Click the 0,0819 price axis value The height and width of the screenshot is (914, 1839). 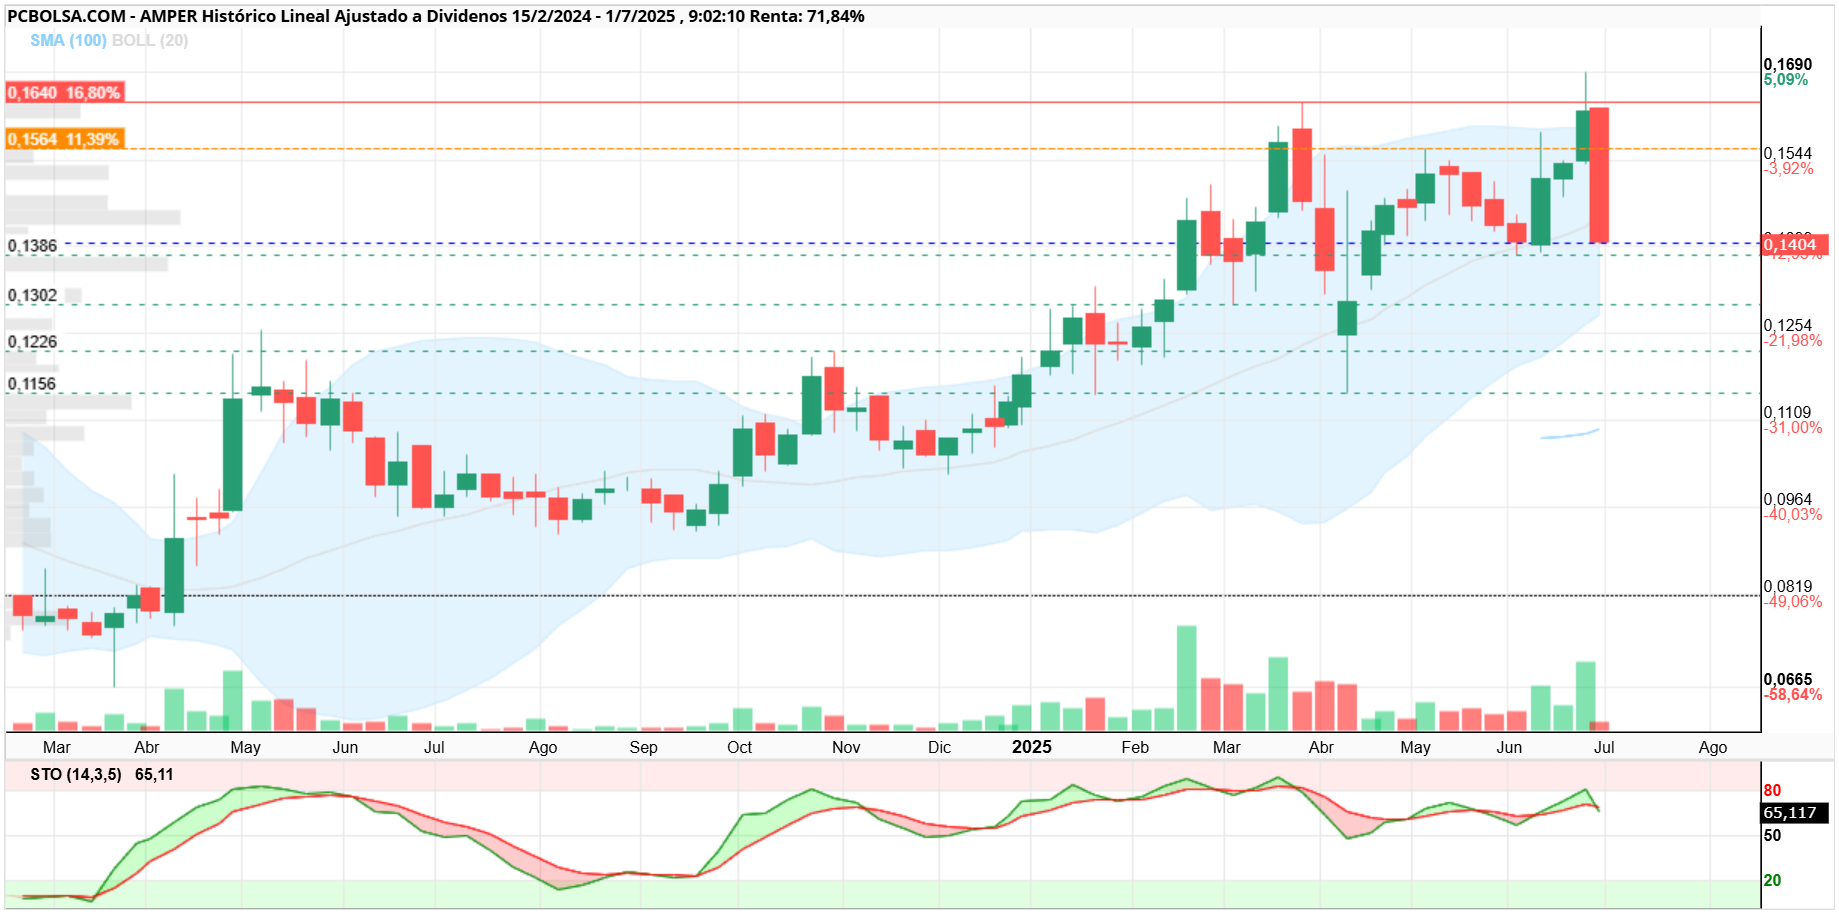1787,586
